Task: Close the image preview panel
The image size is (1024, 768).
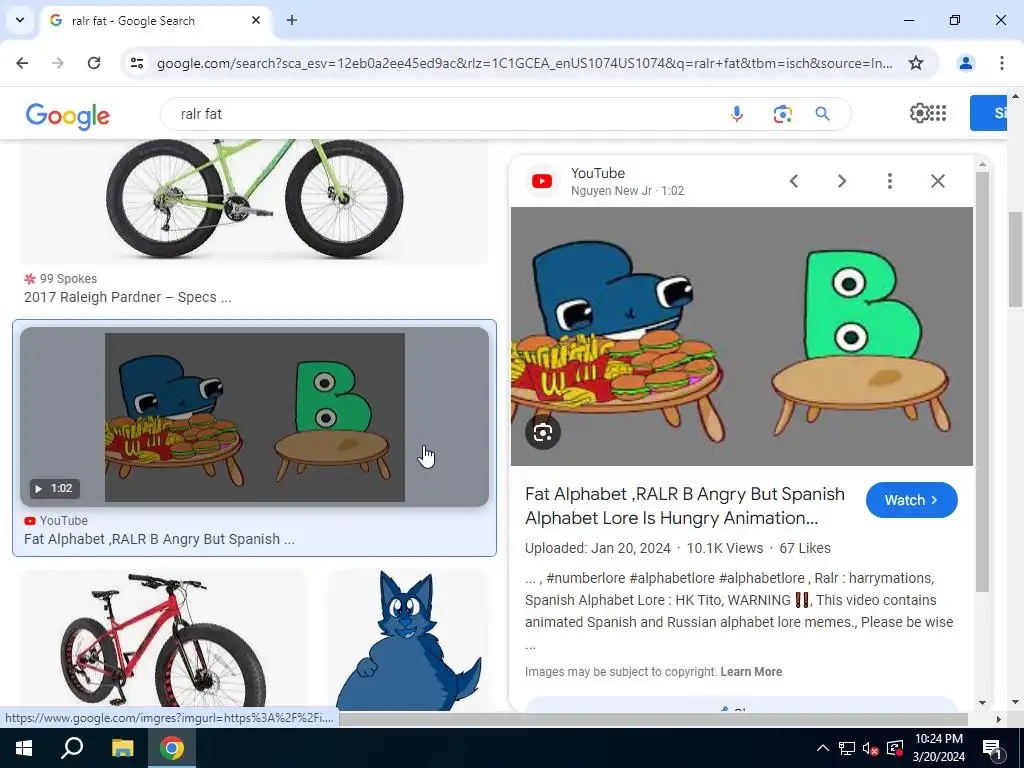Action: (938, 181)
